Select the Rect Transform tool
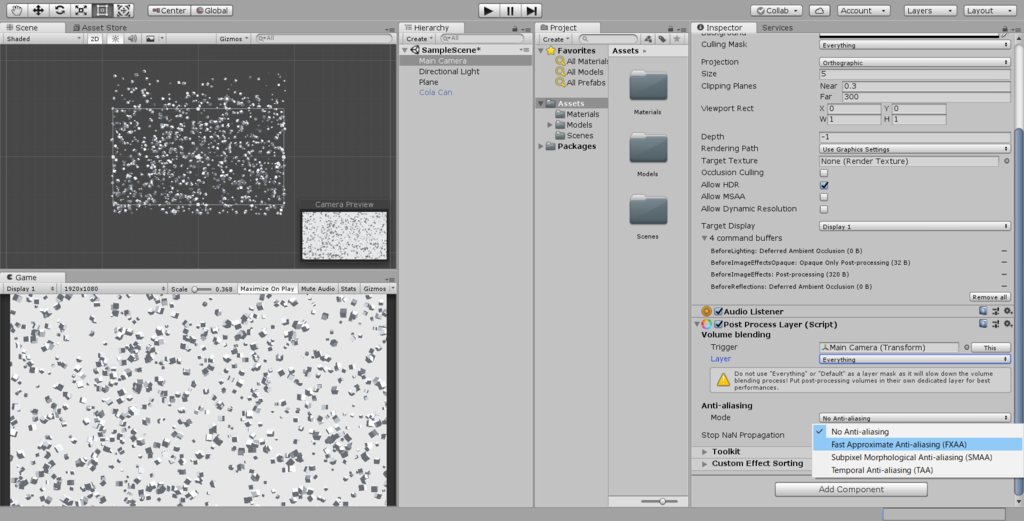 click(x=103, y=10)
